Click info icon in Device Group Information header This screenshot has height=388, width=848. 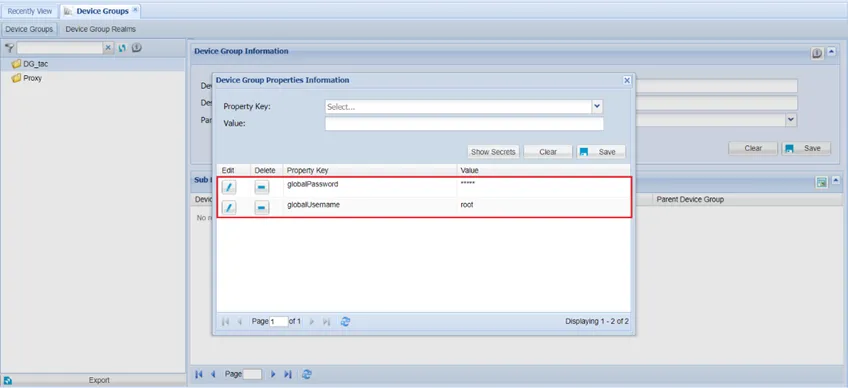[817, 53]
